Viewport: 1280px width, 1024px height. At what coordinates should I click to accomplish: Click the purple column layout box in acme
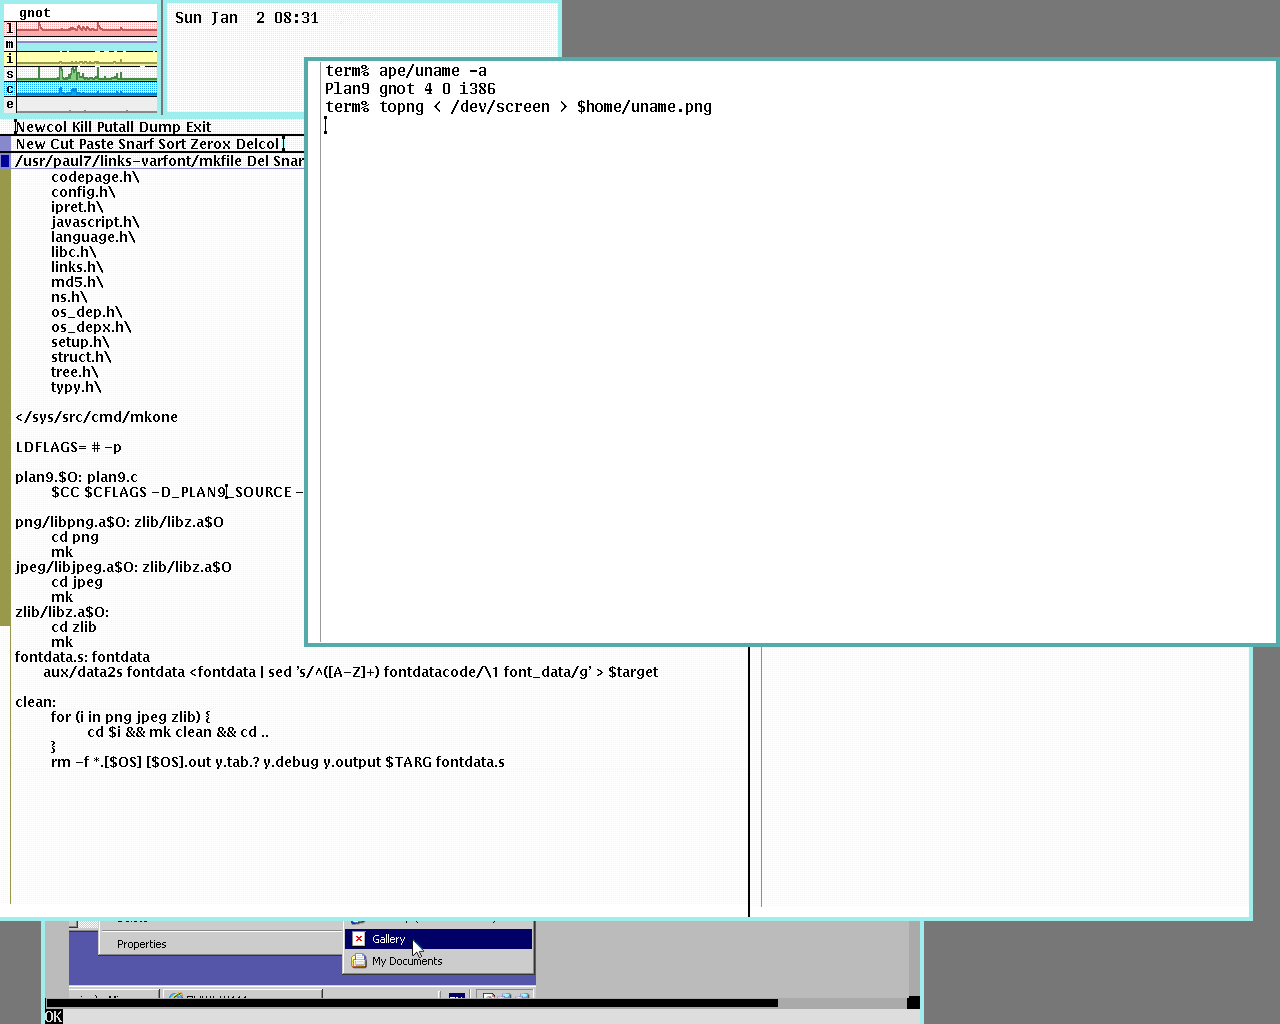(5, 144)
